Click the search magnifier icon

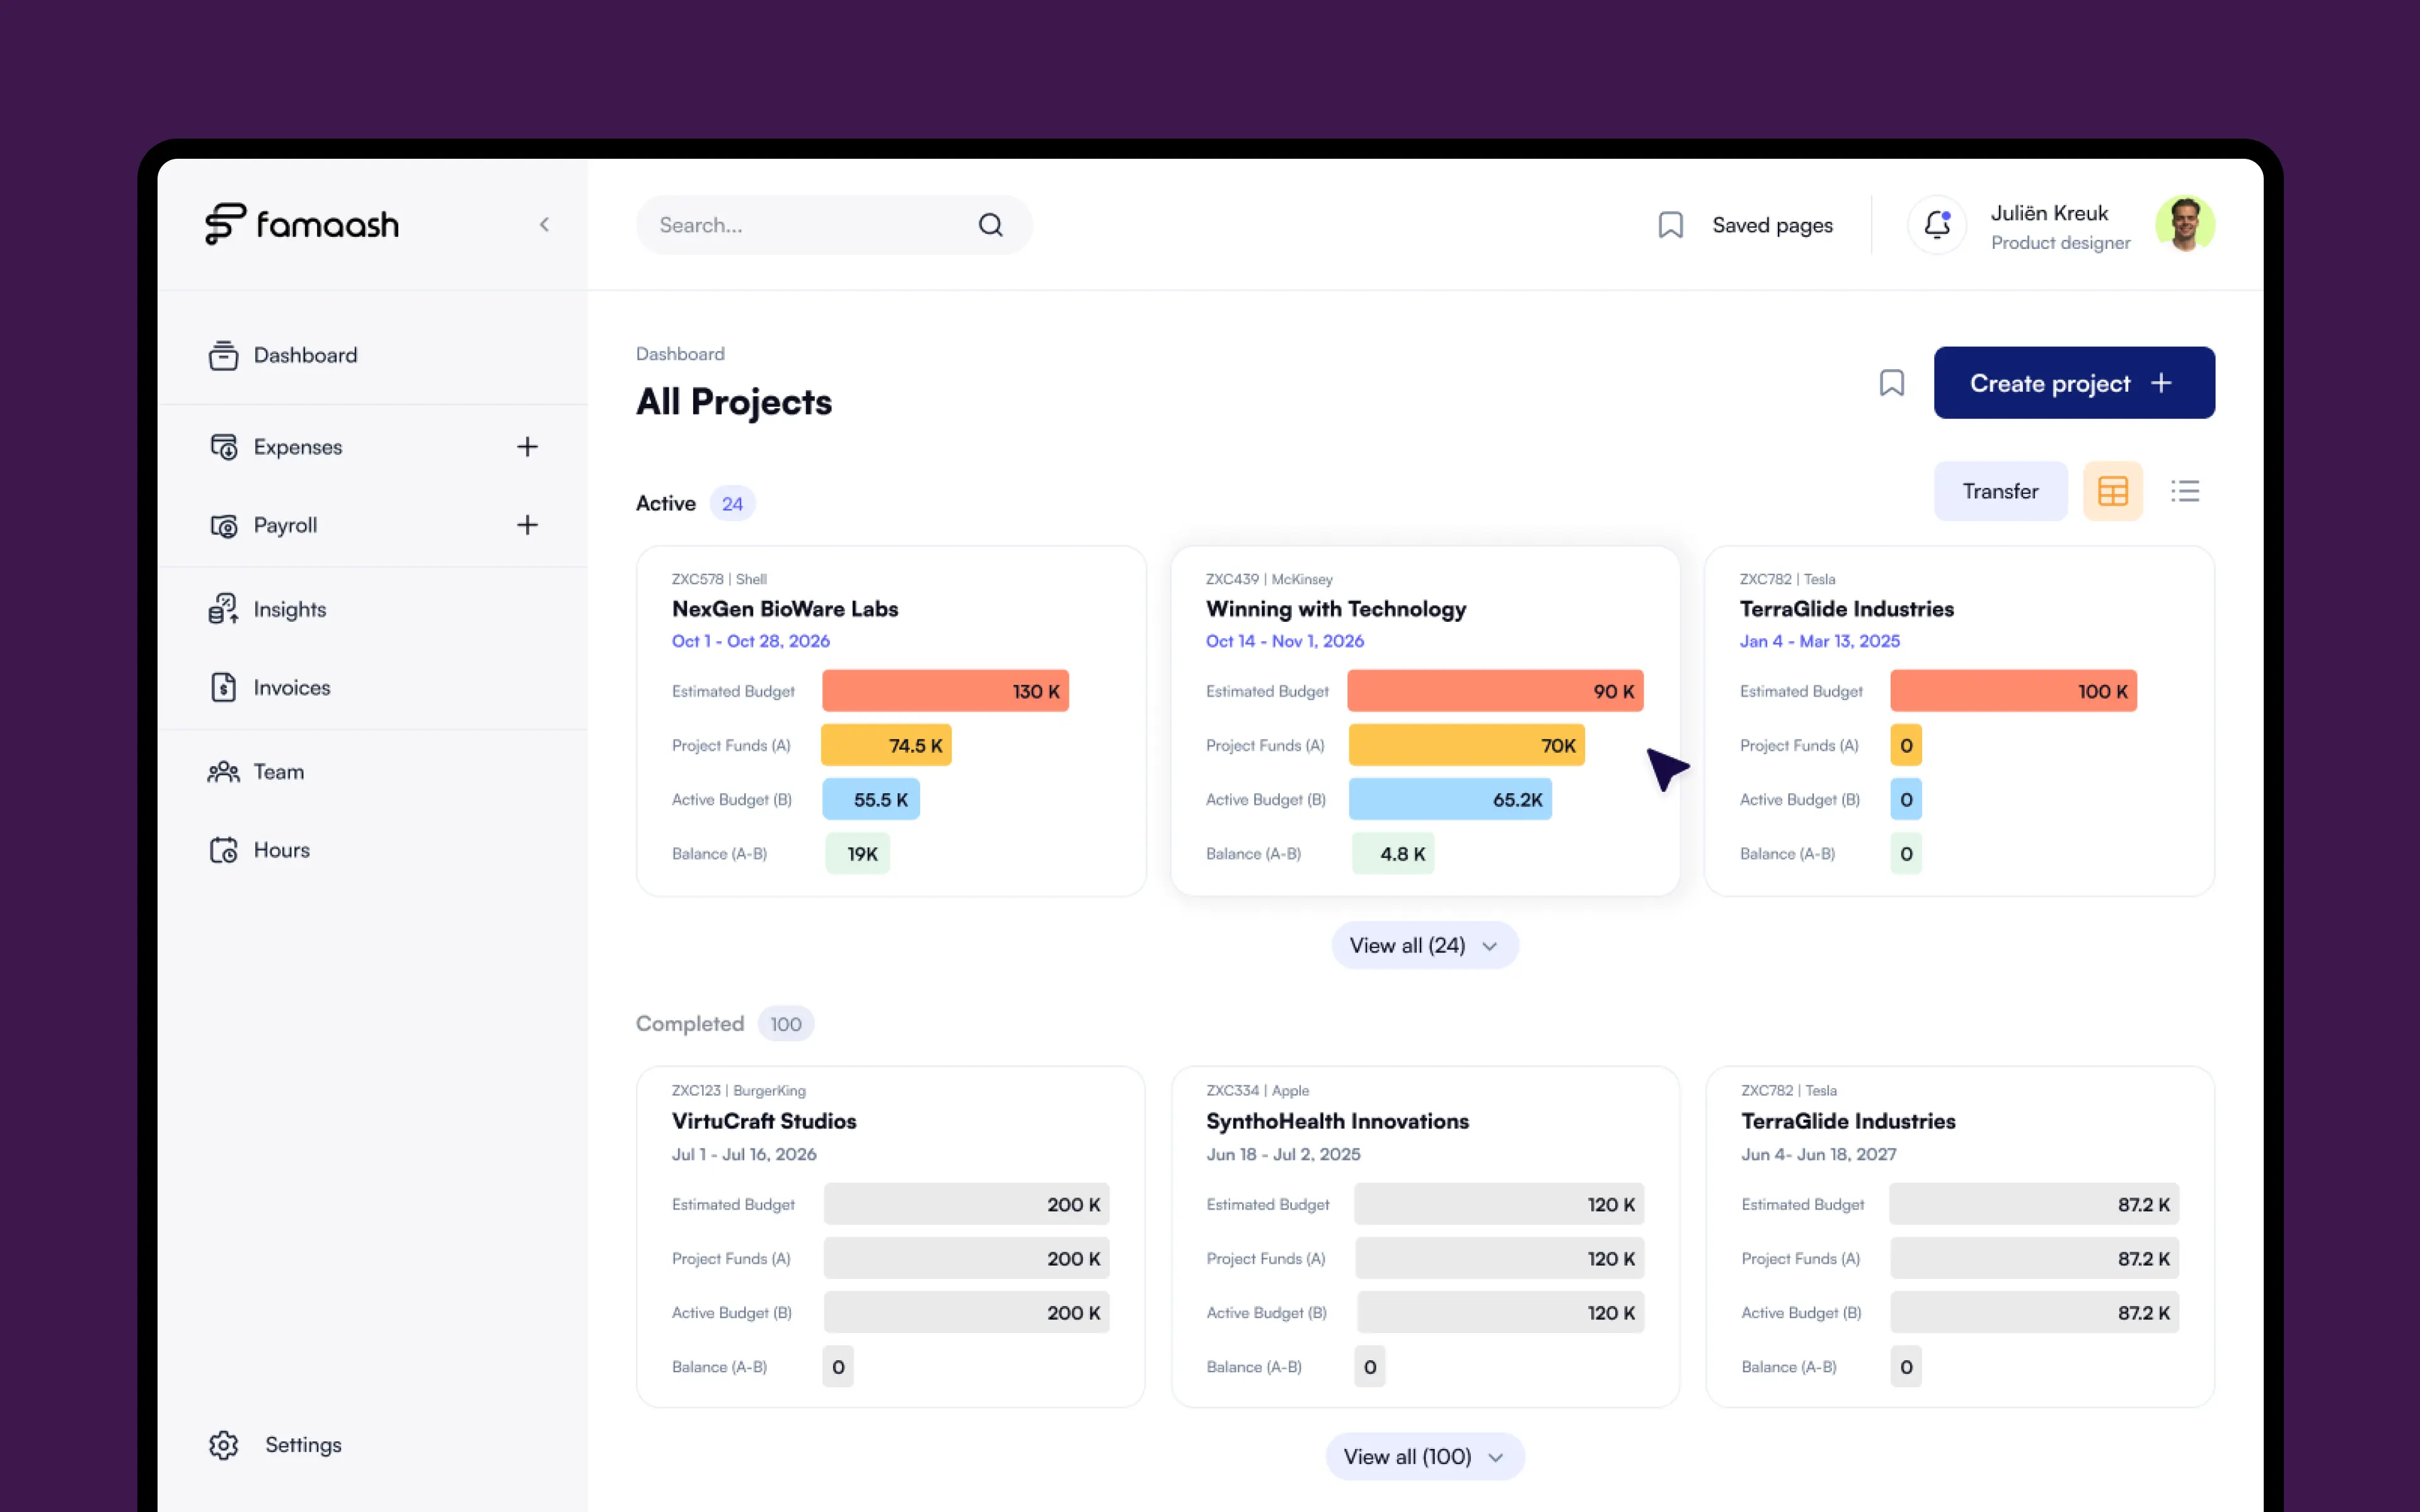990,225
